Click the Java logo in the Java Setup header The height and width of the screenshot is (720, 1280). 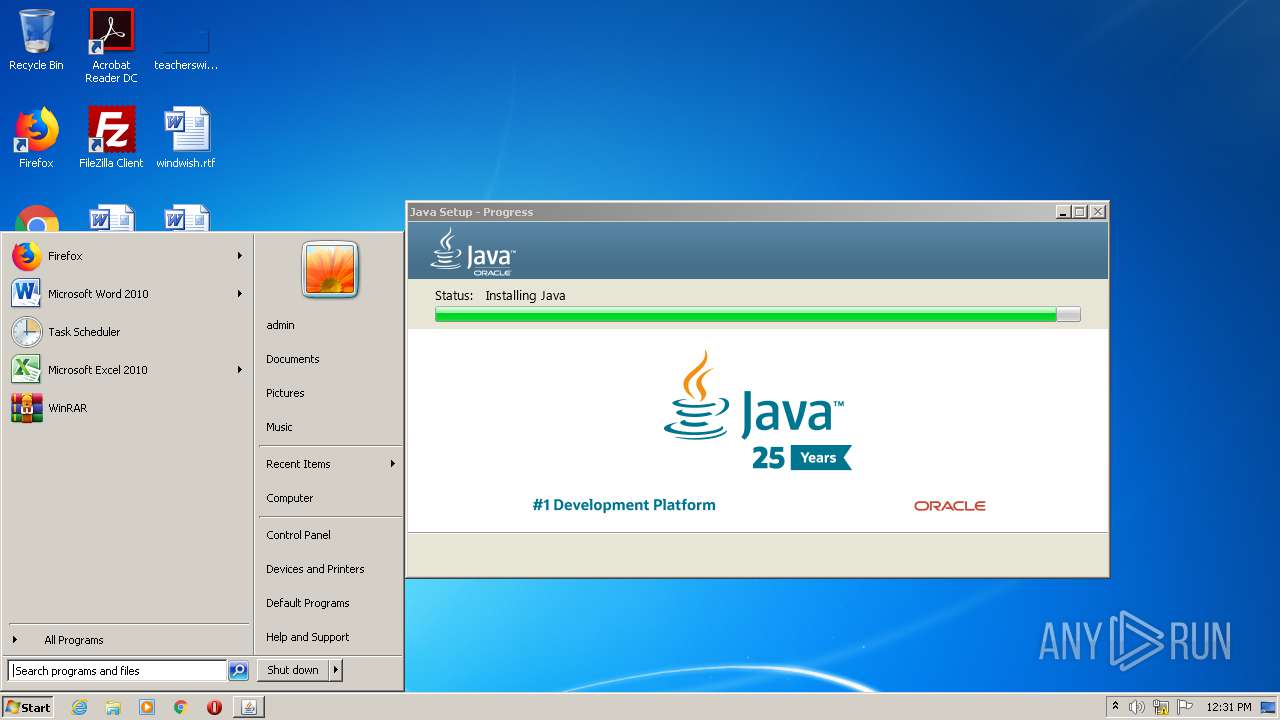coord(472,251)
